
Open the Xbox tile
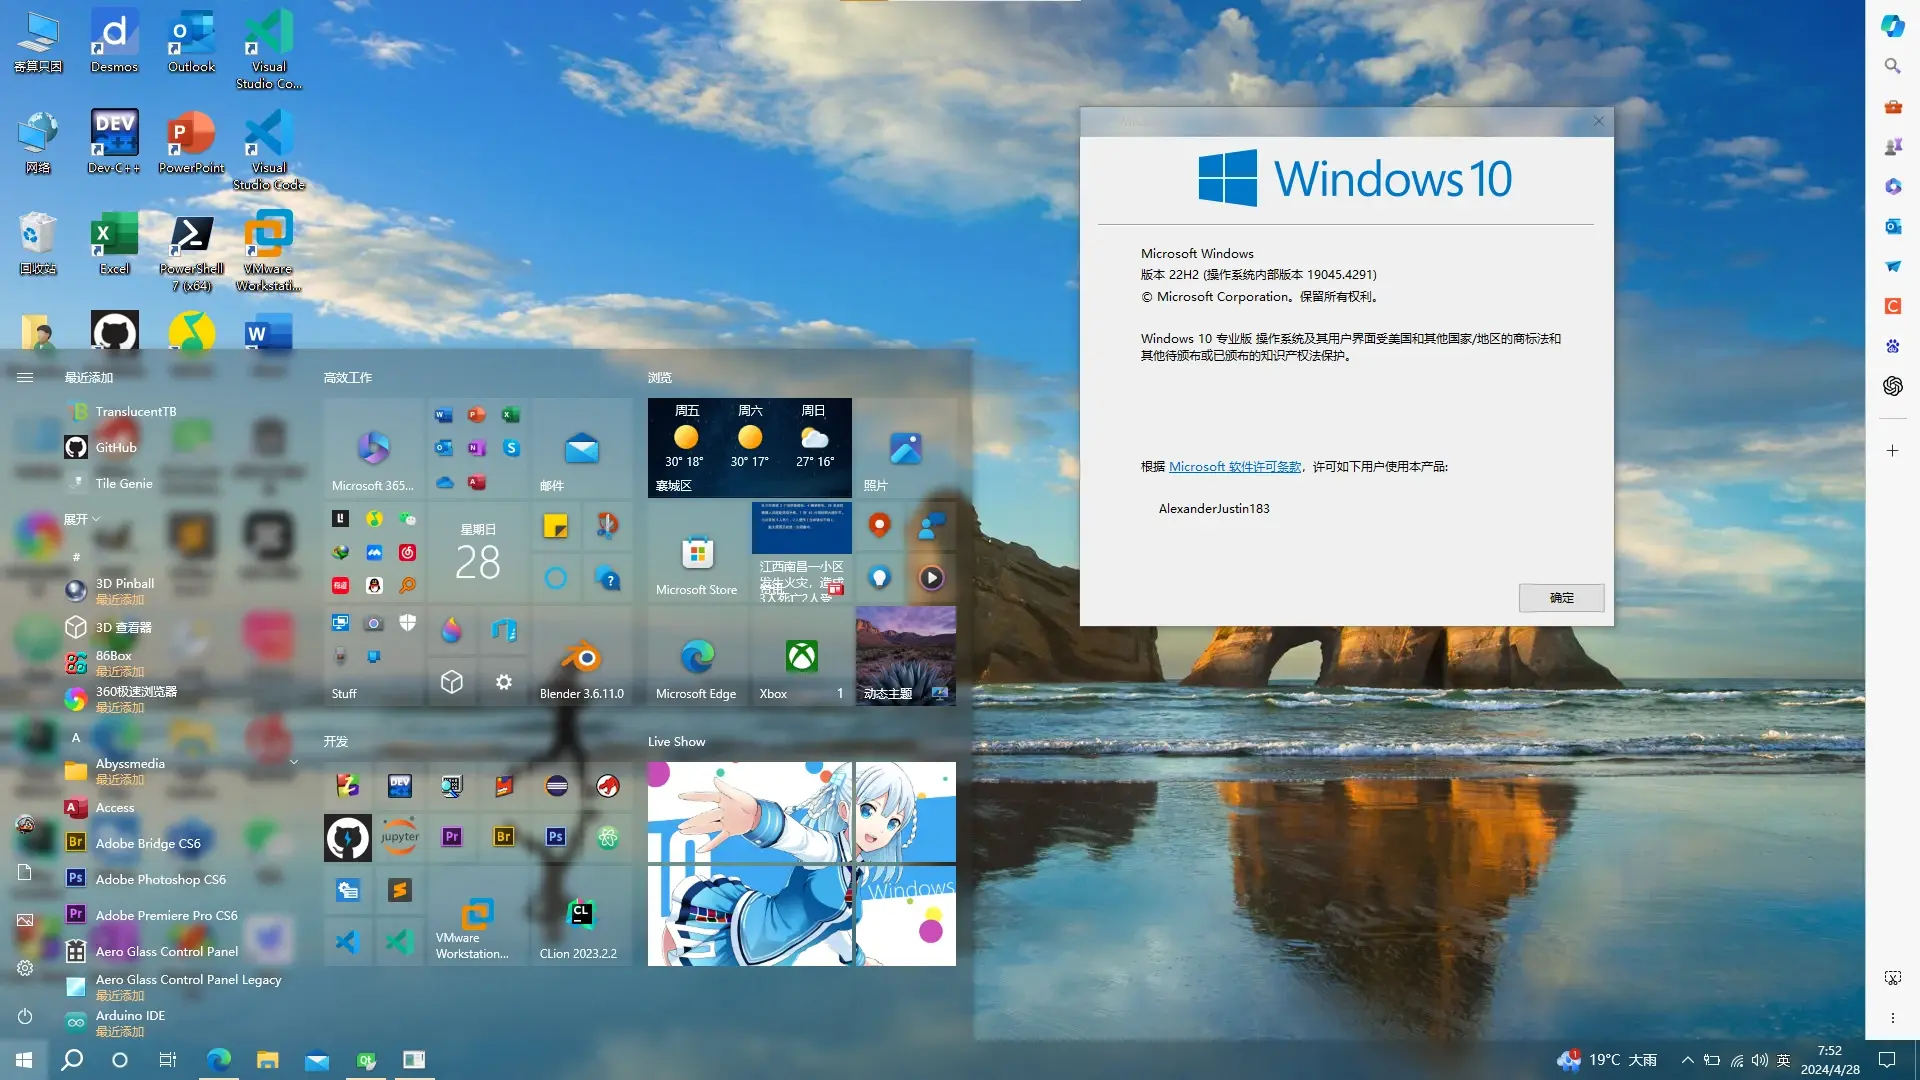click(x=801, y=658)
